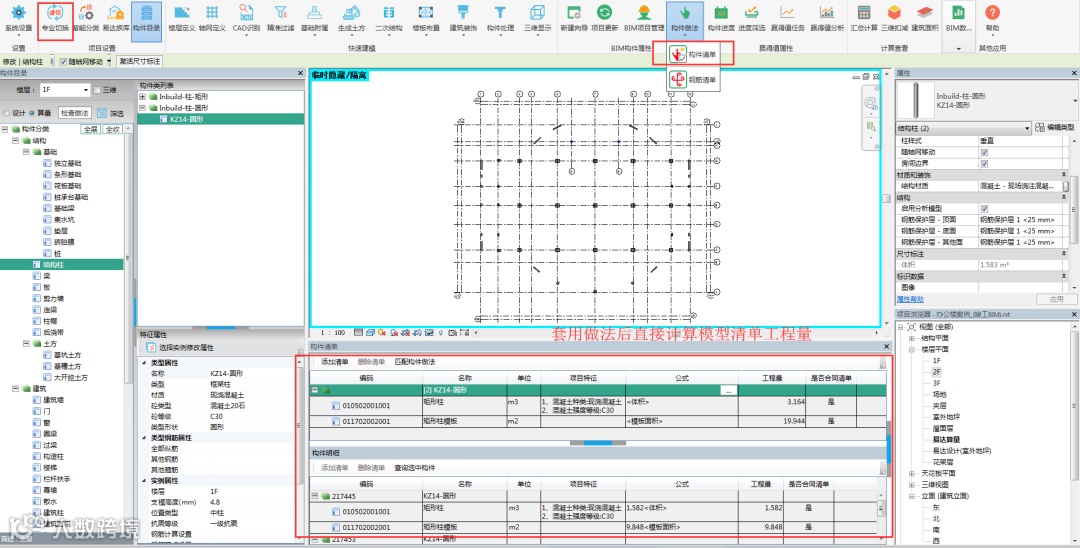Open 智能分类 tool
This screenshot has height=548, width=1080.
pyautogui.click(x=86, y=19)
